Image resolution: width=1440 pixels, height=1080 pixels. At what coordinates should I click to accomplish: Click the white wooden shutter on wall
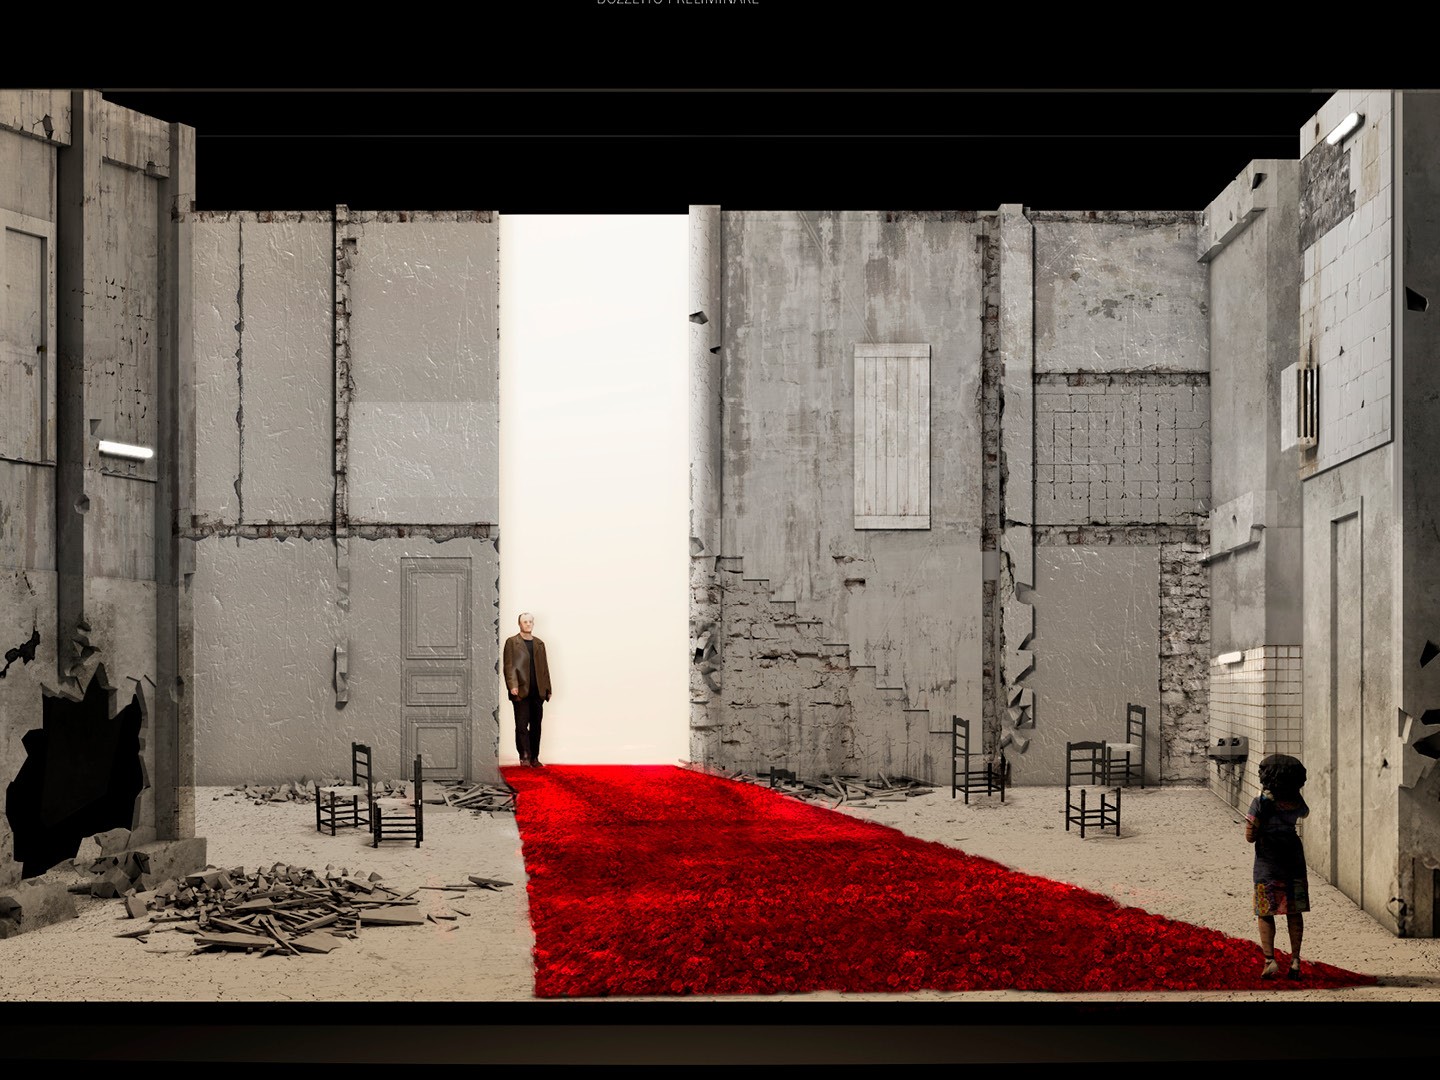(x=891, y=436)
